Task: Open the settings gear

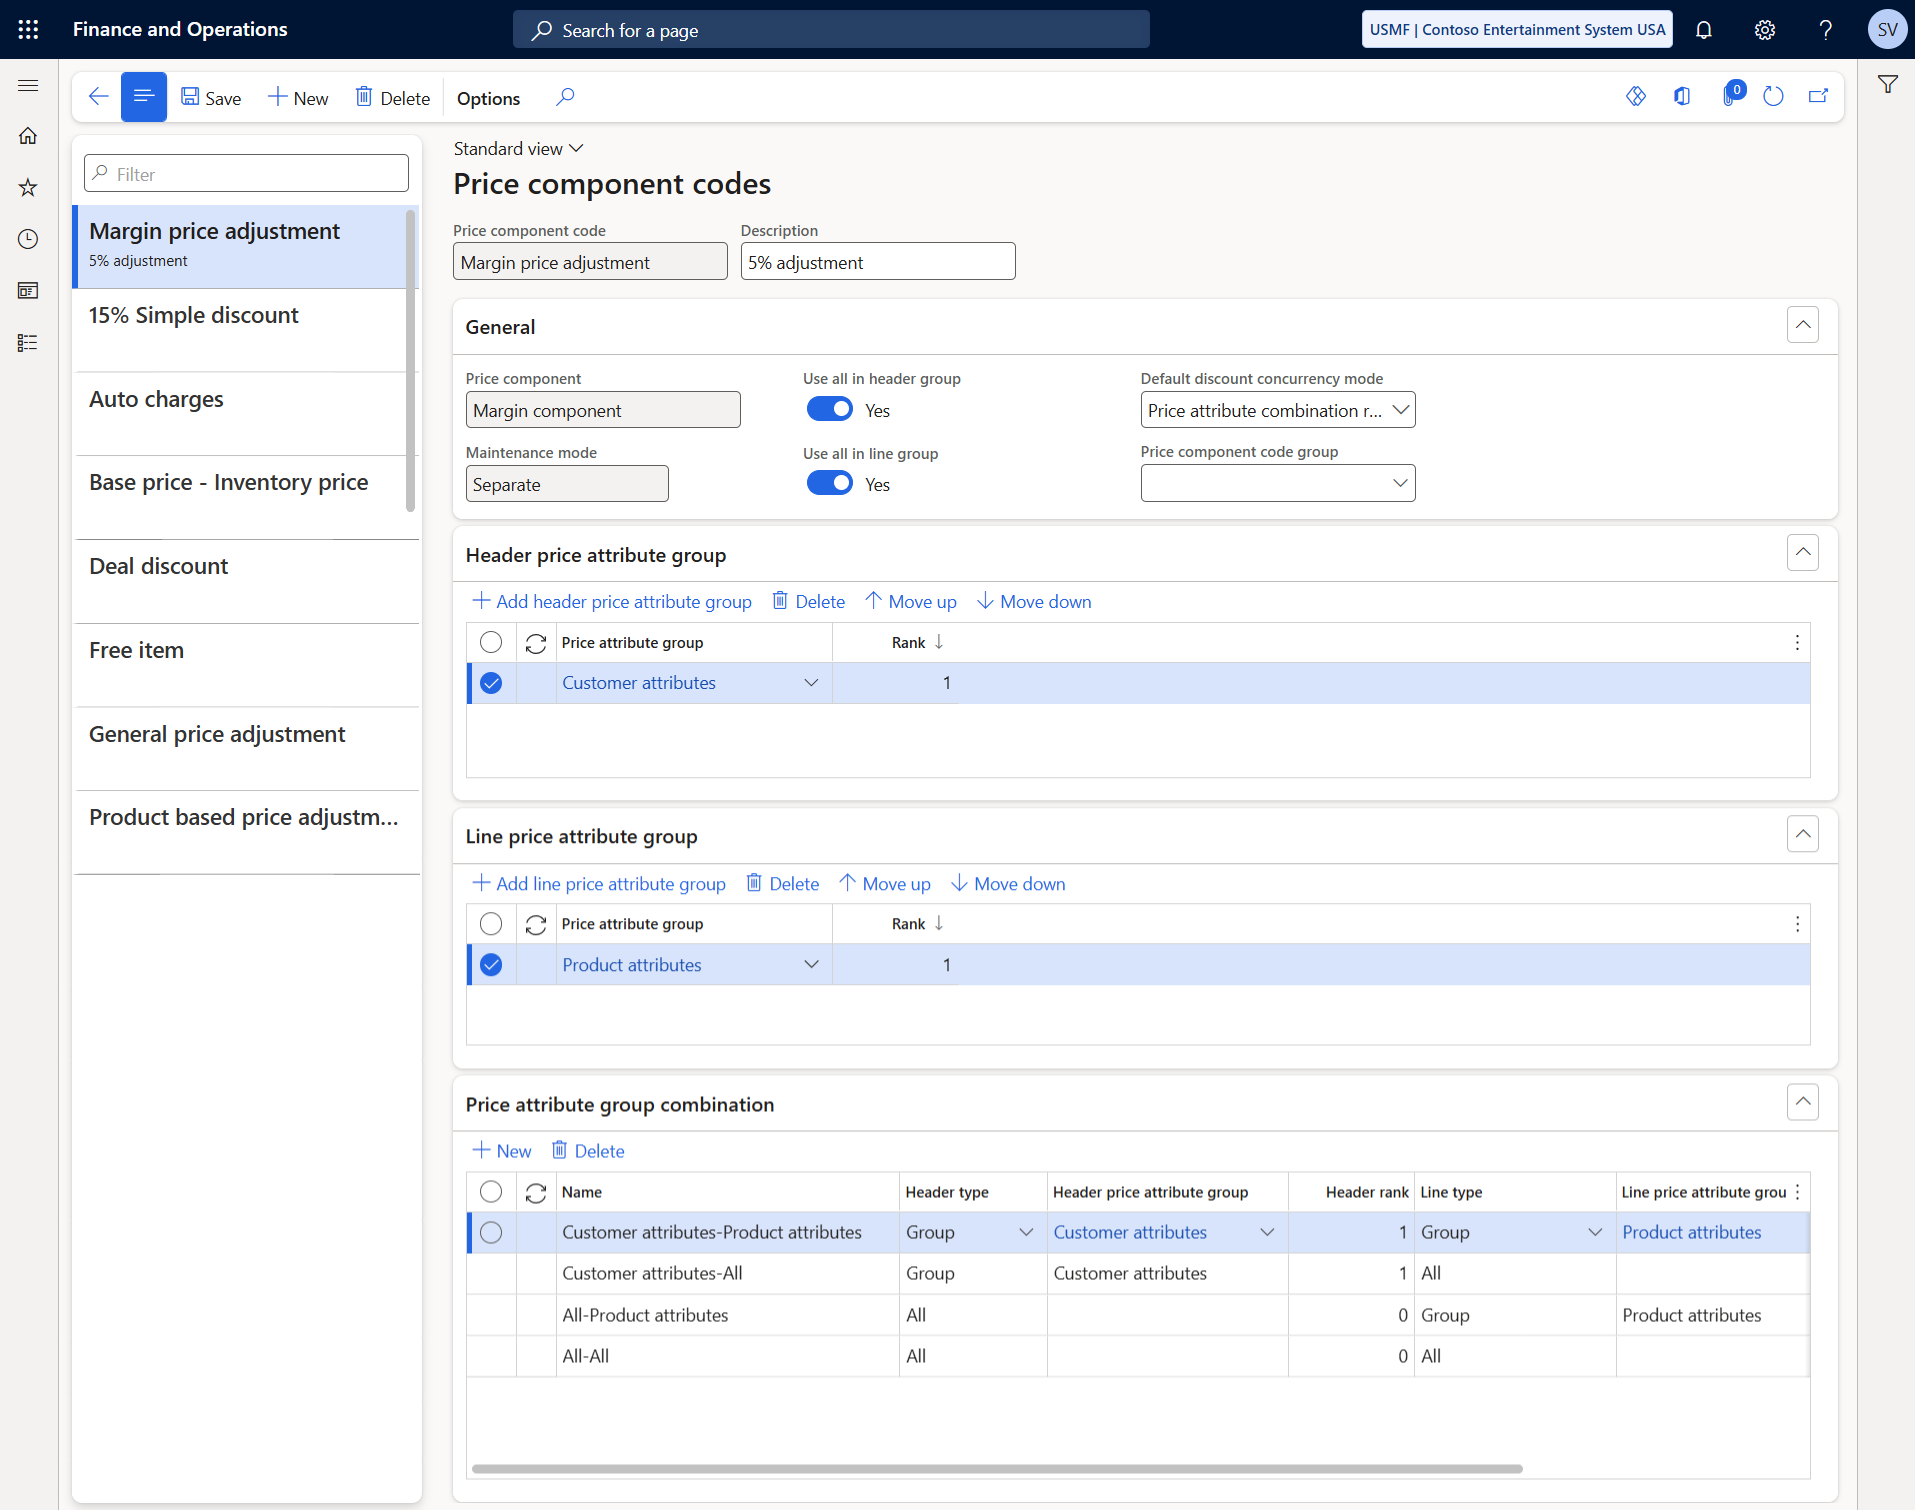Action: coord(1765,29)
